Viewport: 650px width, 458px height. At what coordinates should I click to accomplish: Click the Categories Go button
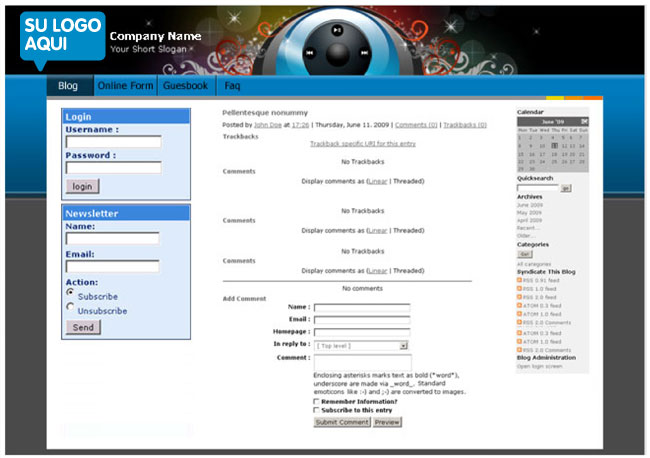524,254
